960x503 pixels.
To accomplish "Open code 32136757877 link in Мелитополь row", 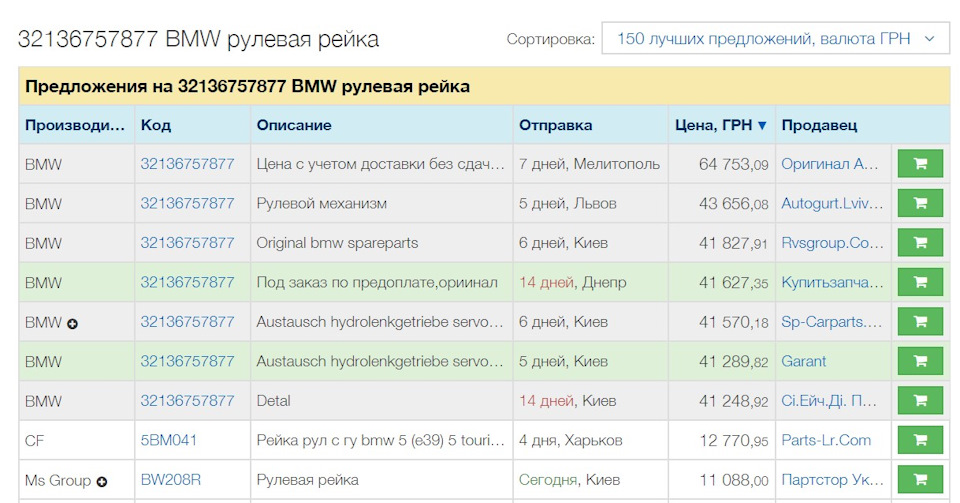I will (187, 164).
